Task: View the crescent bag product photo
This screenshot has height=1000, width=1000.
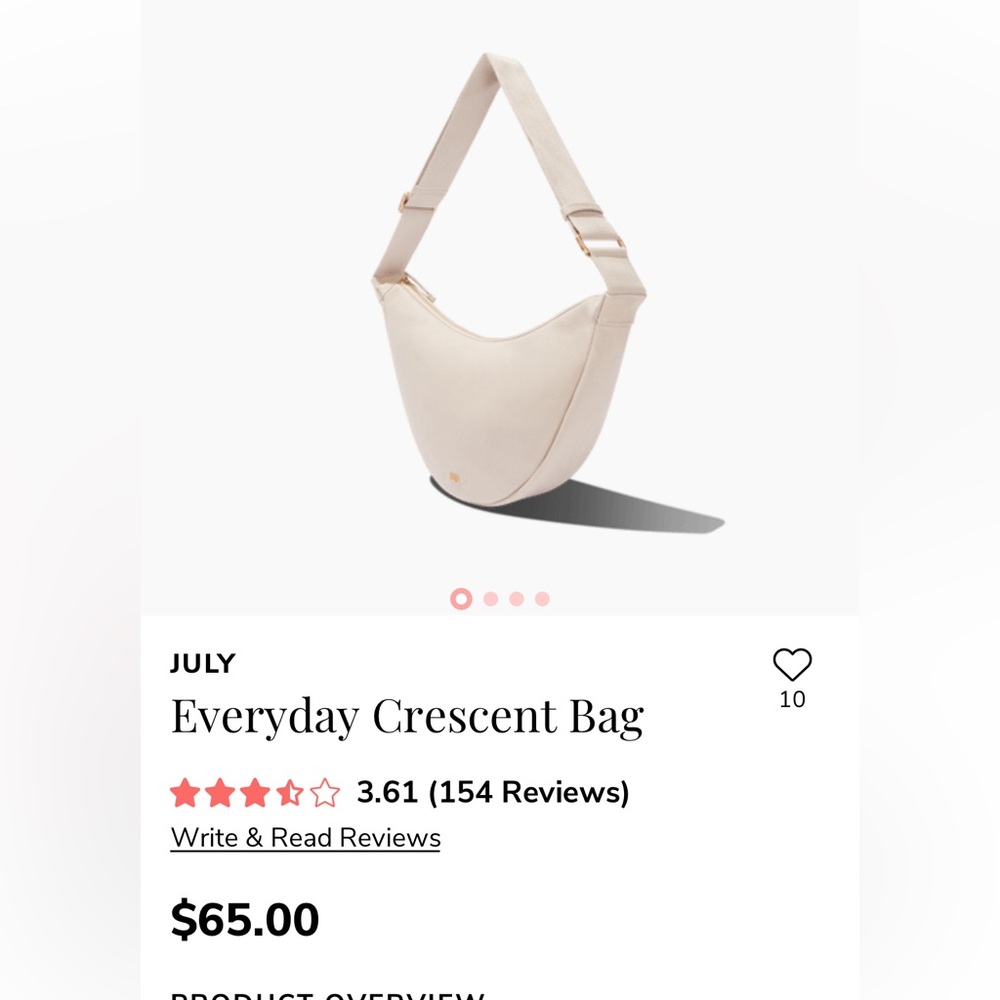Action: 500,300
